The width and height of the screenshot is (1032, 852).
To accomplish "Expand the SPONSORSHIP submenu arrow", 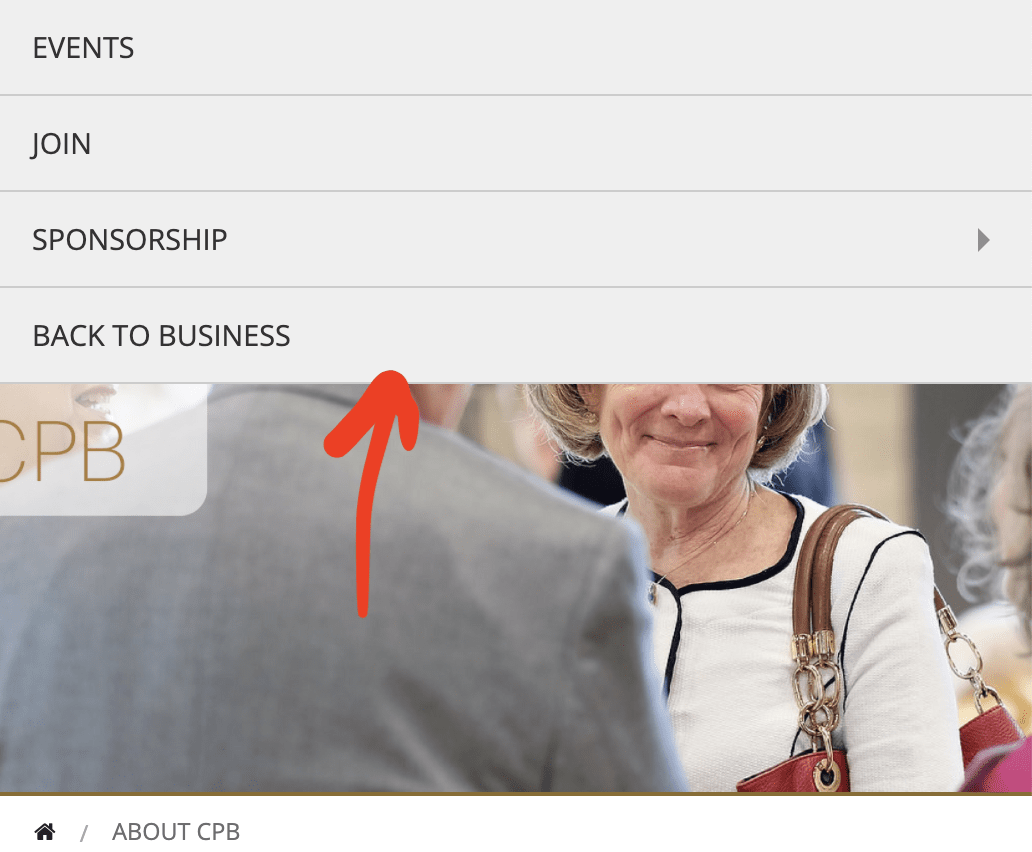I will point(983,240).
